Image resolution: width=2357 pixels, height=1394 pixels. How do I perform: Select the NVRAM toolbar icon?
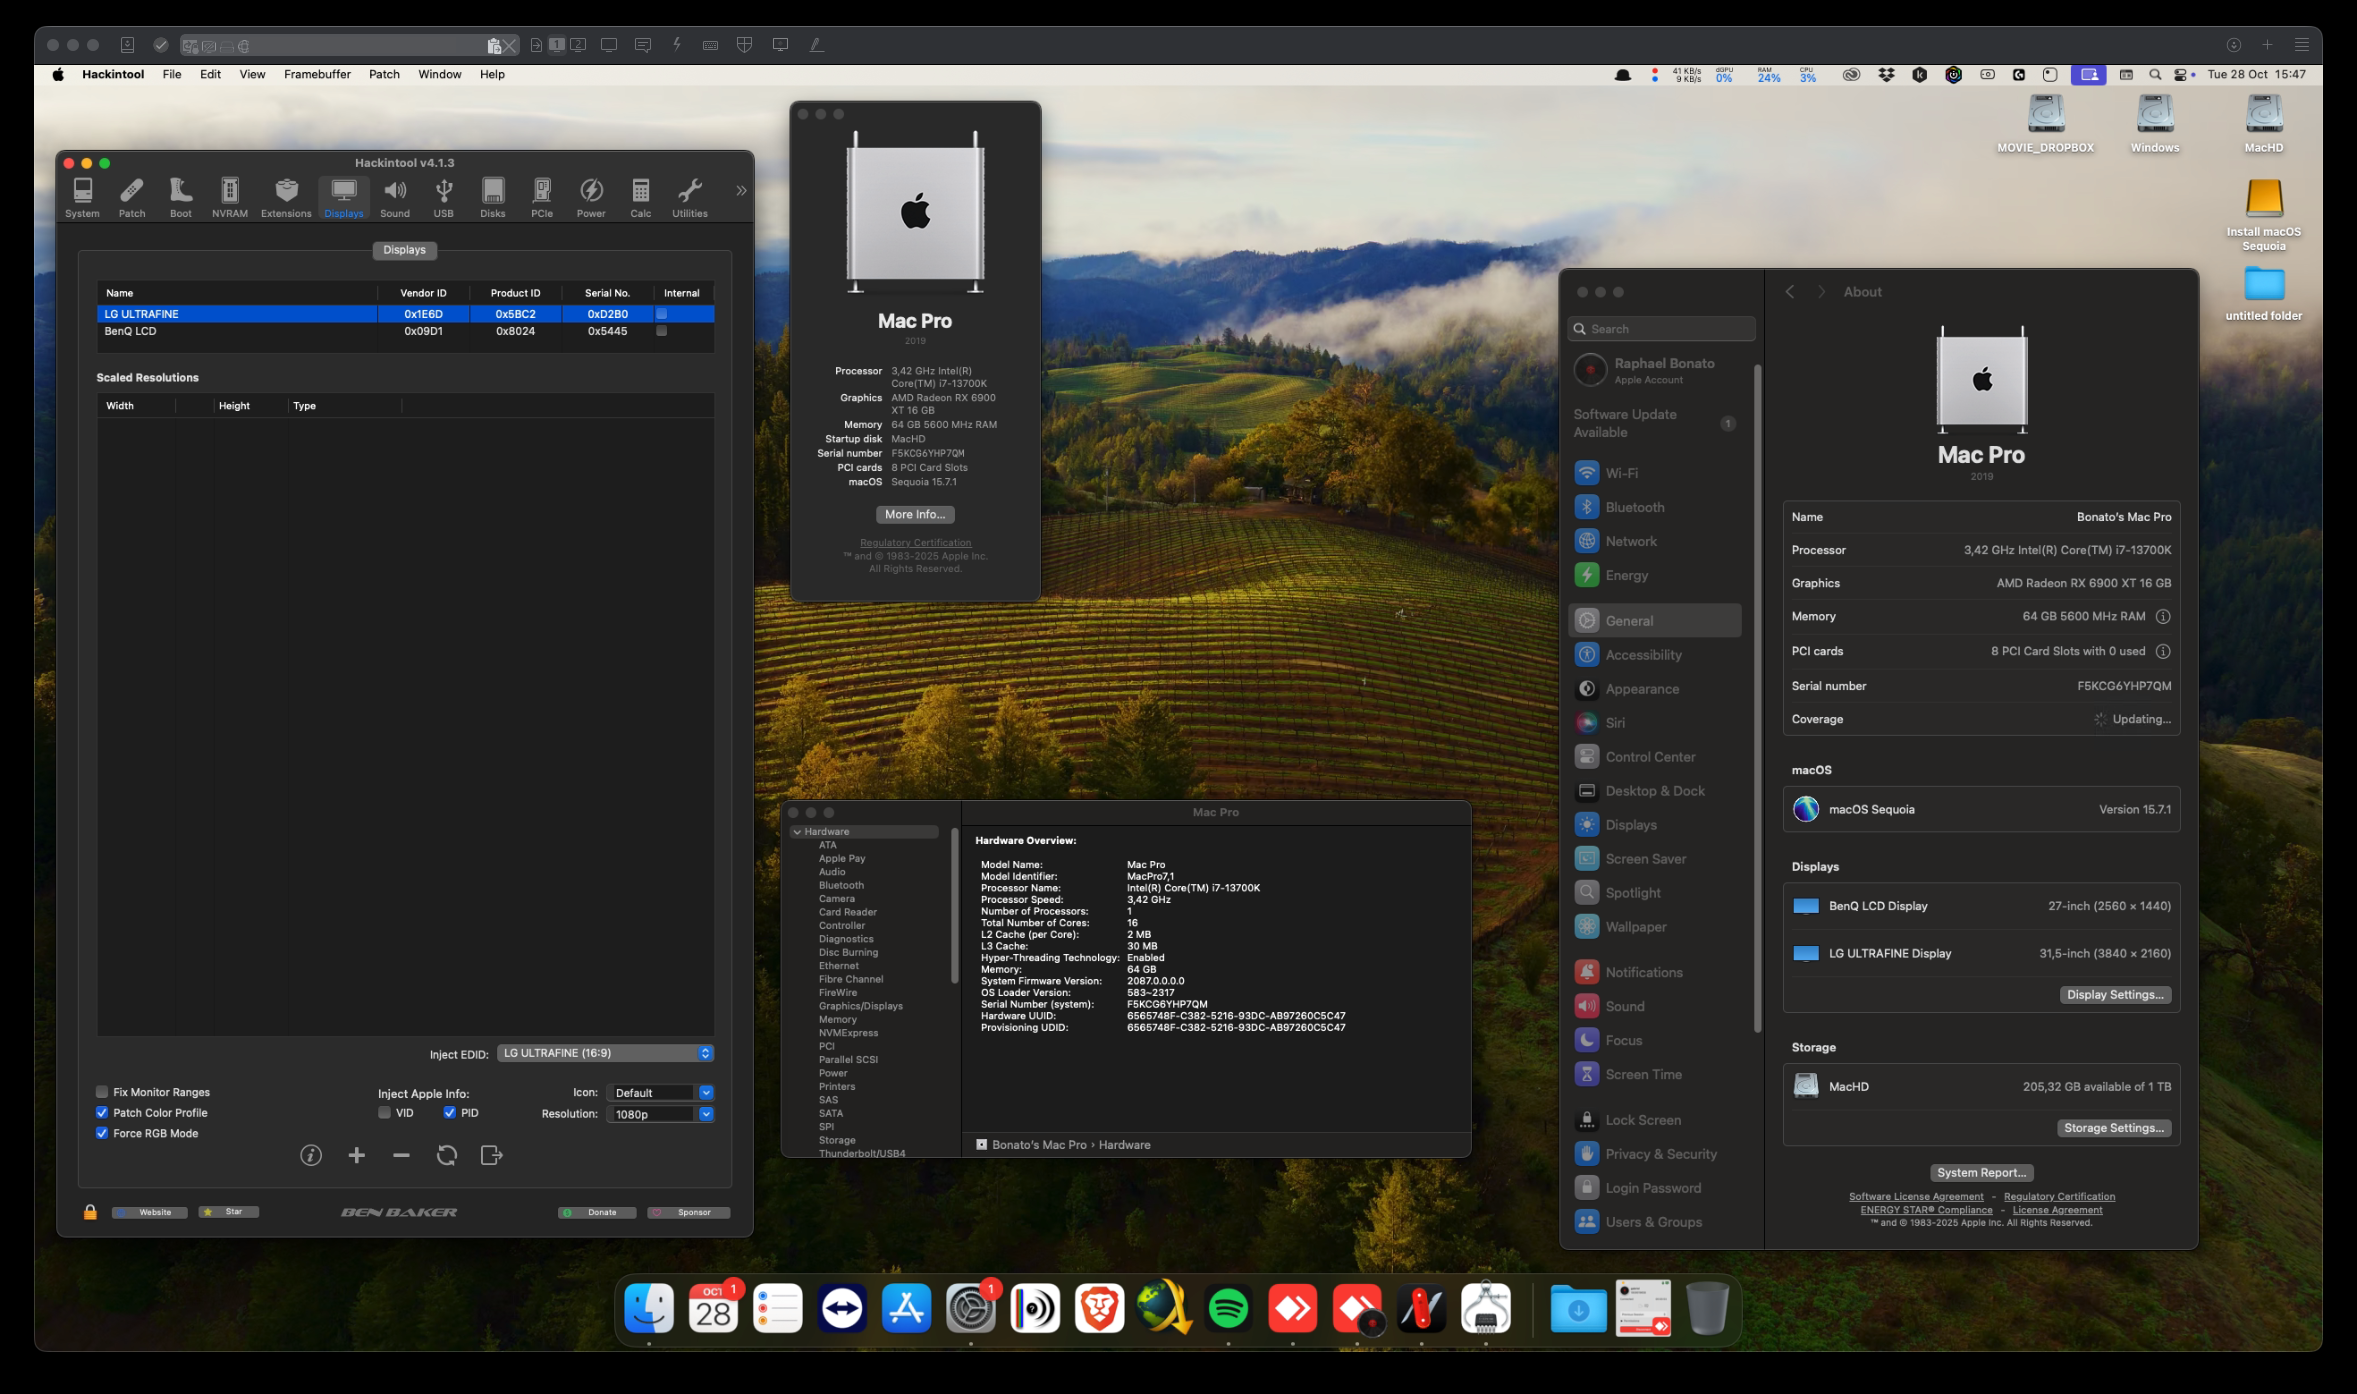pos(230,197)
